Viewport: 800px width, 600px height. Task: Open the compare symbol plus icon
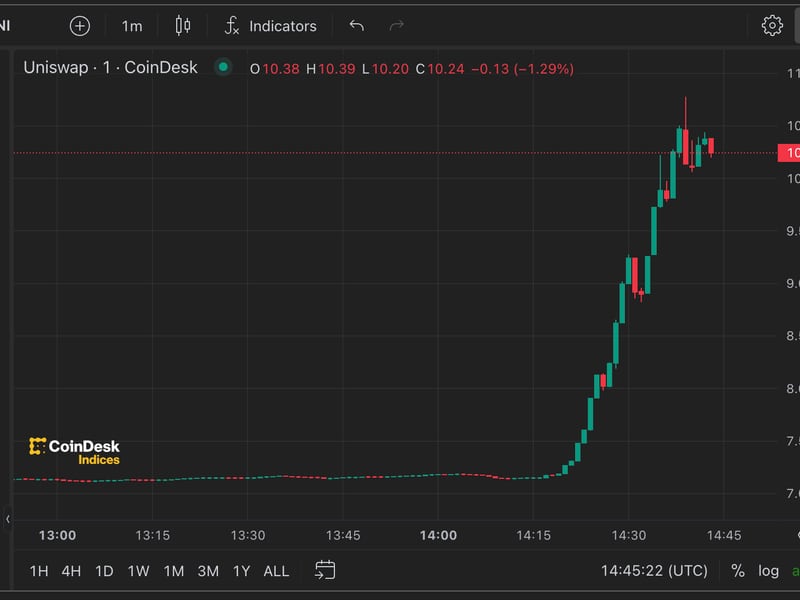point(81,25)
